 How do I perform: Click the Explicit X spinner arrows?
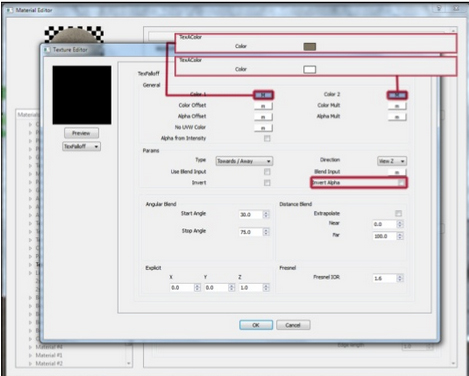pos(197,288)
